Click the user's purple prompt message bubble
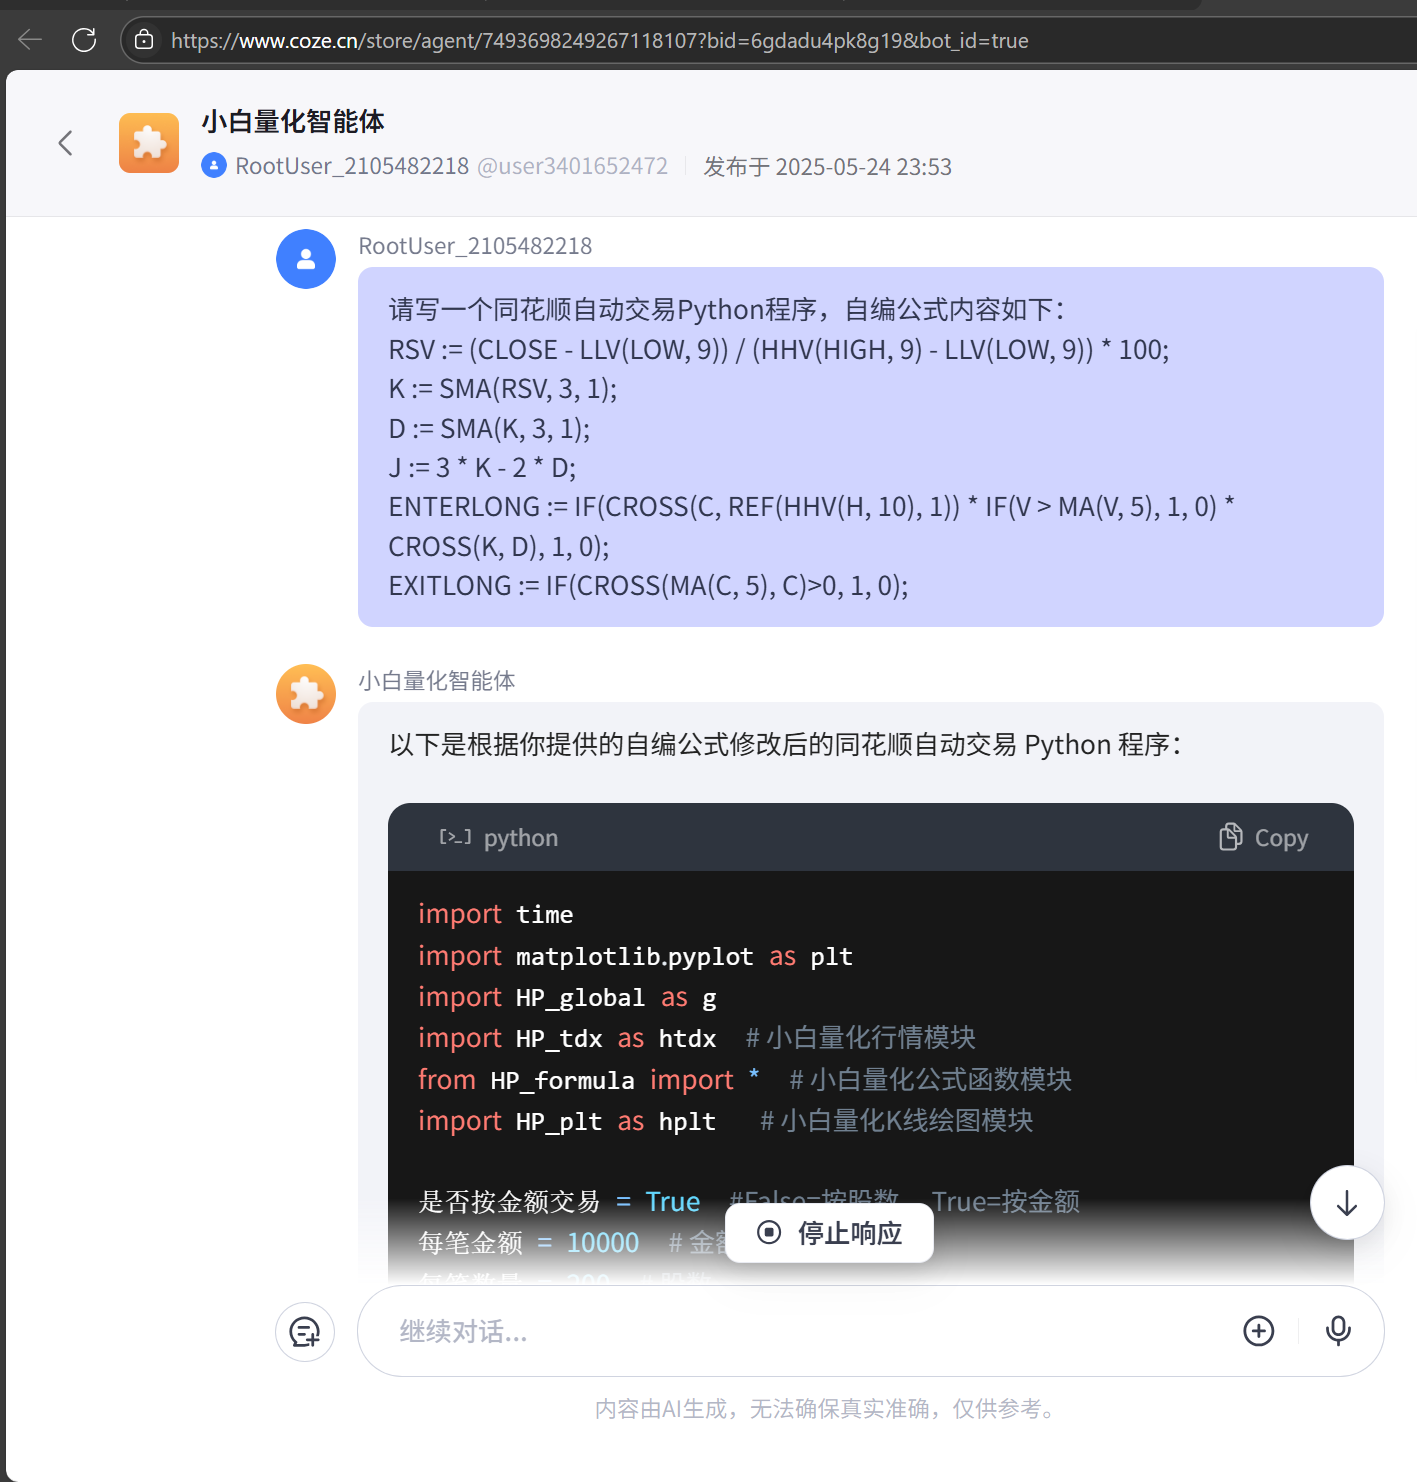Image resolution: width=1417 pixels, height=1482 pixels. coord(871,447)
